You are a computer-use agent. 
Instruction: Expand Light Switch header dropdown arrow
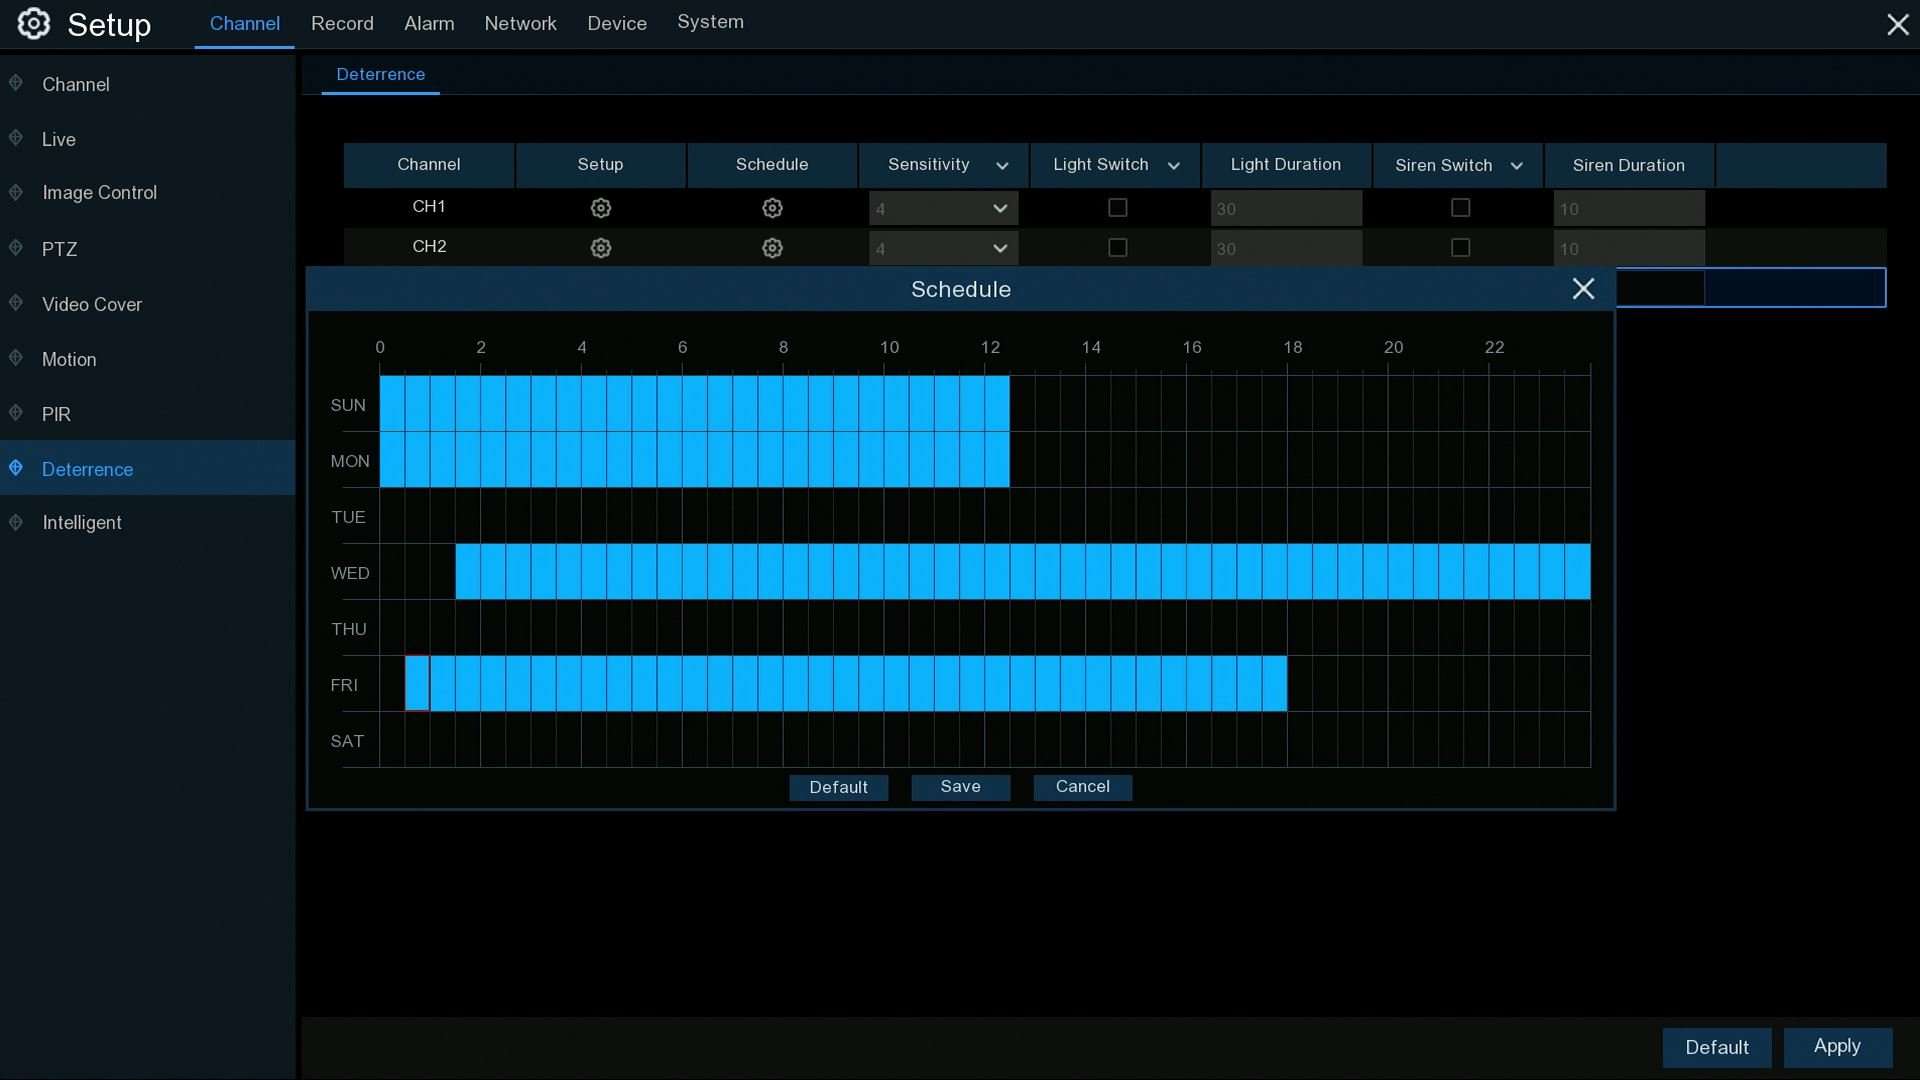point(1174,166)
